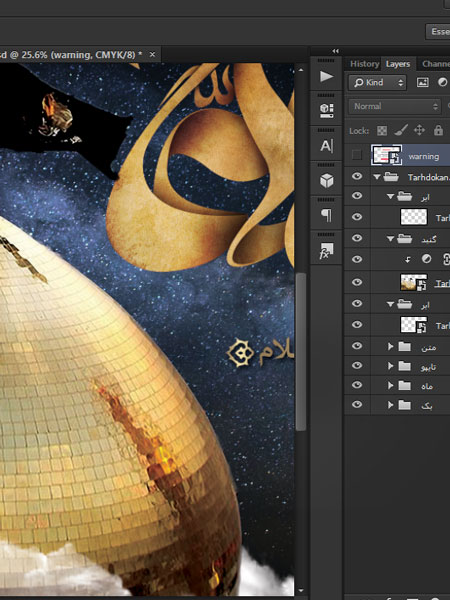Select the گنبد group name
Image resolution: width=450 pixels, height=600 pixels.
coord(429,239)
